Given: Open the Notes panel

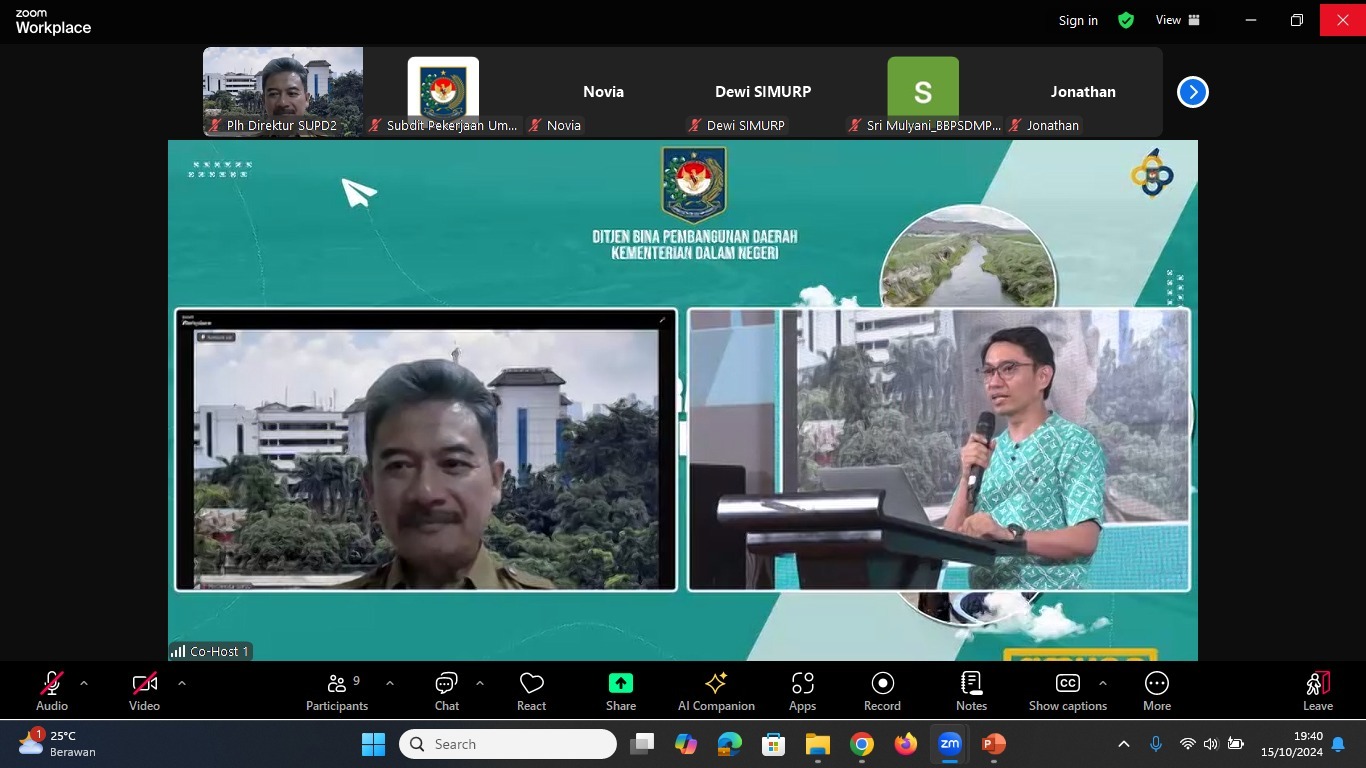Looking at the screenshot, I should [x=971, y=691].
